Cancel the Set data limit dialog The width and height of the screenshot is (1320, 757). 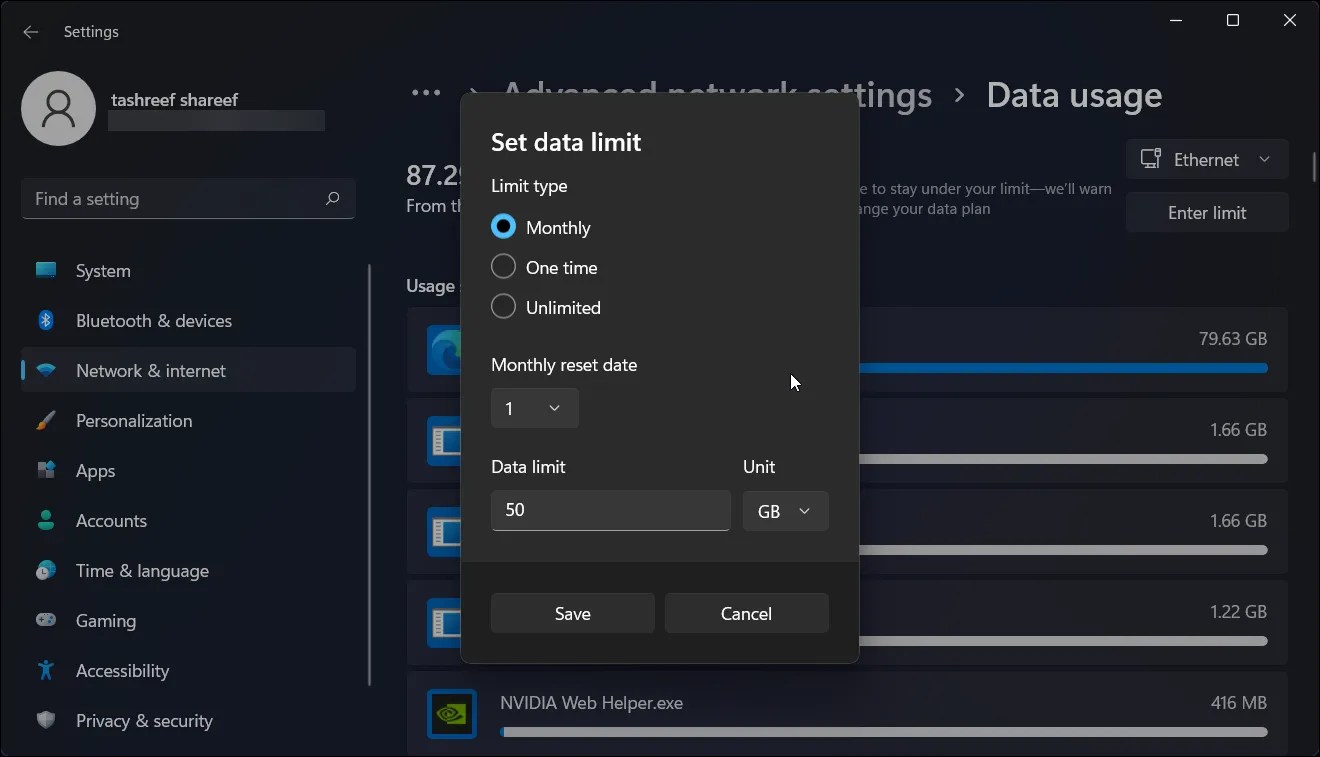(x=746, y=613)
